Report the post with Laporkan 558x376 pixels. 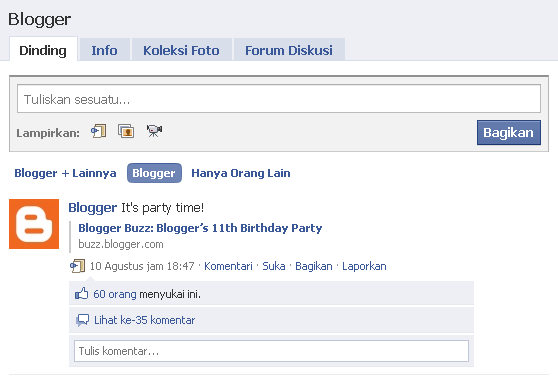pyautogui.click(x=364, y=266)
